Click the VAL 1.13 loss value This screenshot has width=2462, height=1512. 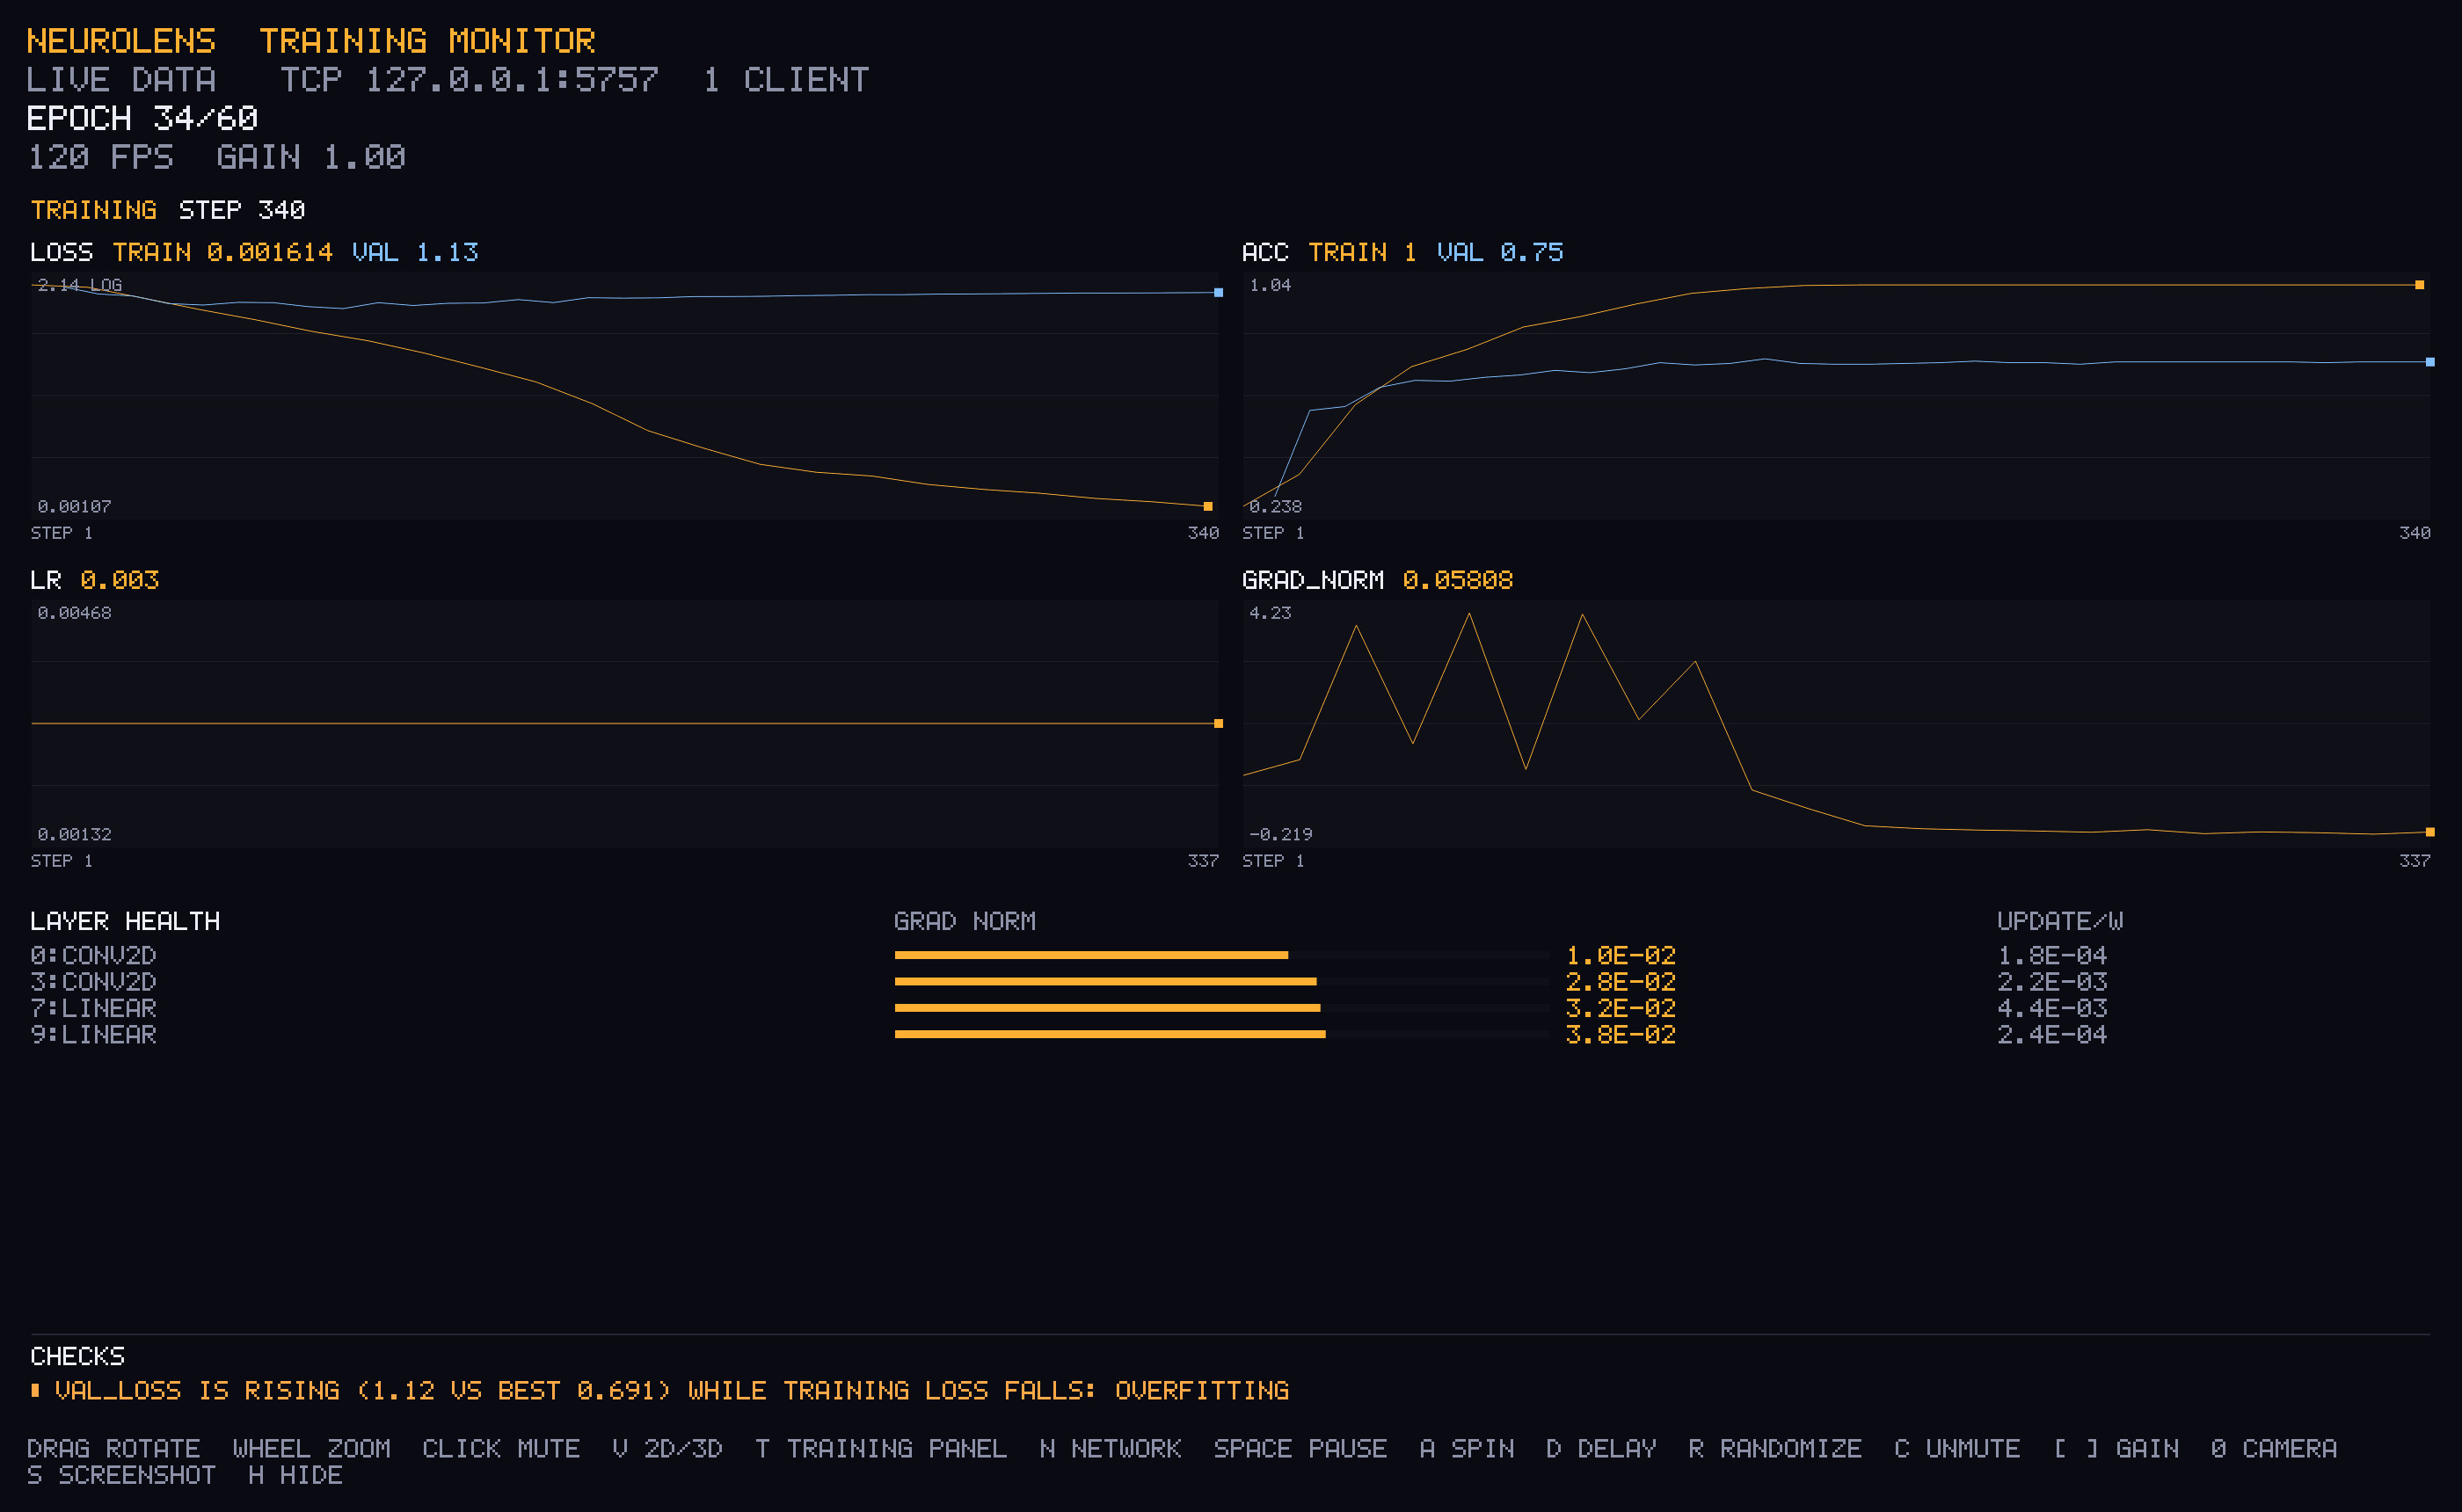click(x=415, y=252)
